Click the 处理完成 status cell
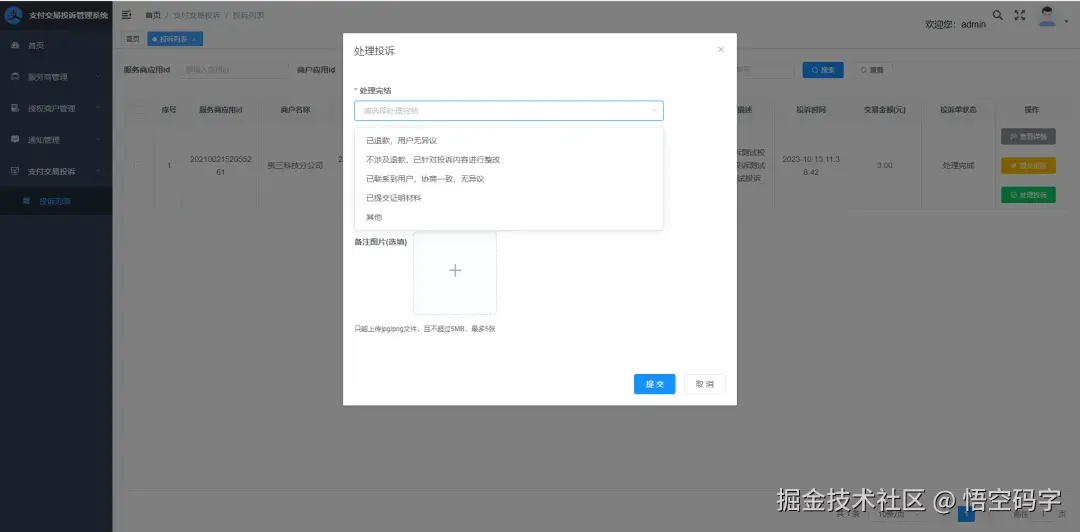1080x532 pixels. 958,165
